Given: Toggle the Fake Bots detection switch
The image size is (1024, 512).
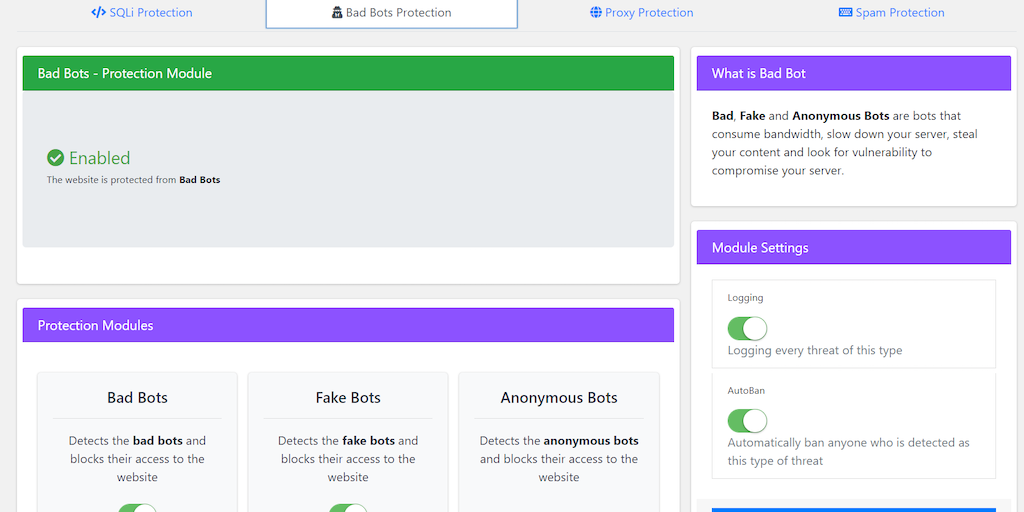Looking at the screenshot, I should tap(348, 508).
